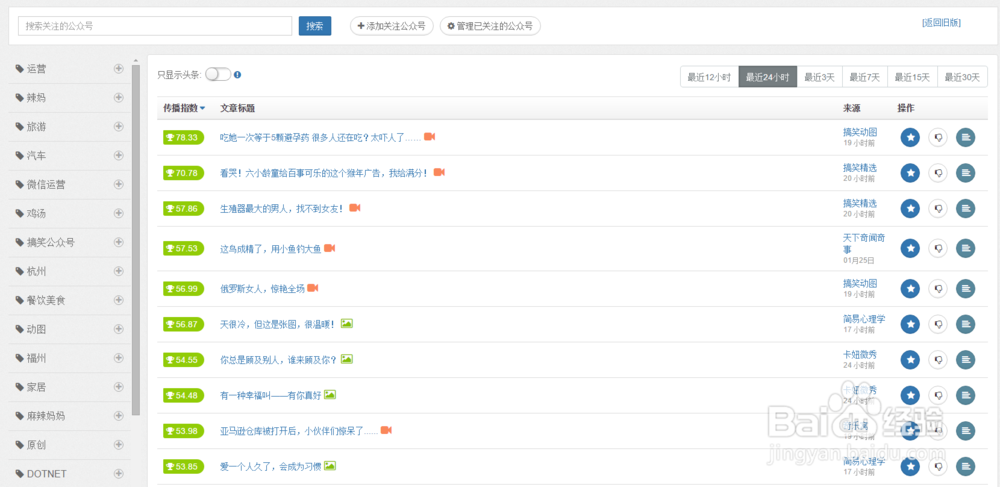Dislike the 70.78 score article
1000x487 pixels.
938,173
